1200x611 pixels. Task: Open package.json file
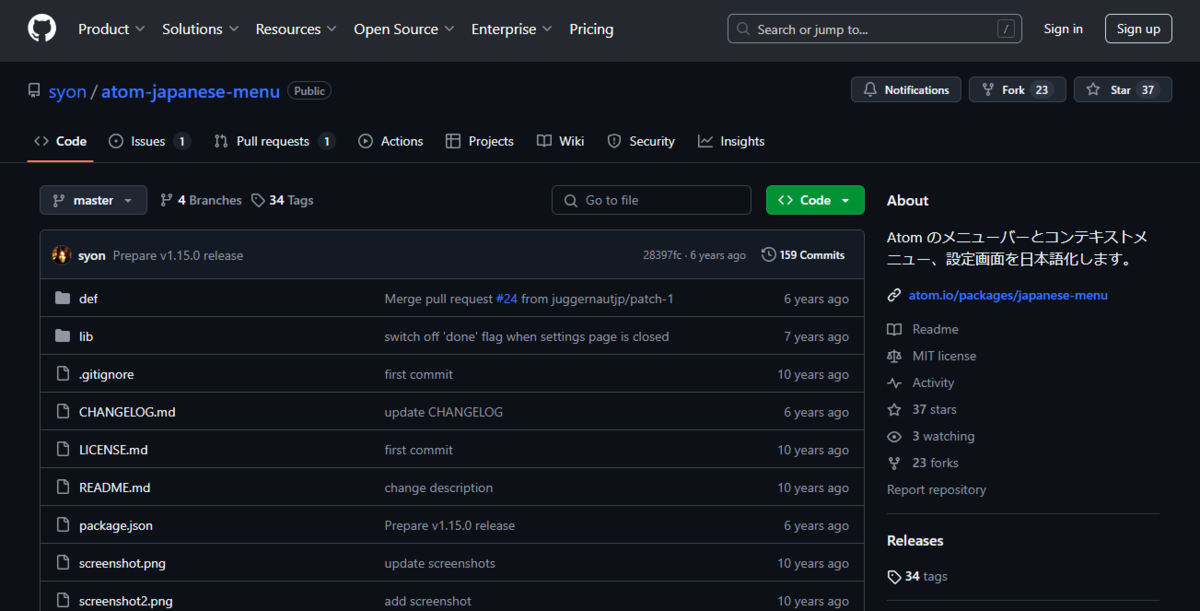116,526
